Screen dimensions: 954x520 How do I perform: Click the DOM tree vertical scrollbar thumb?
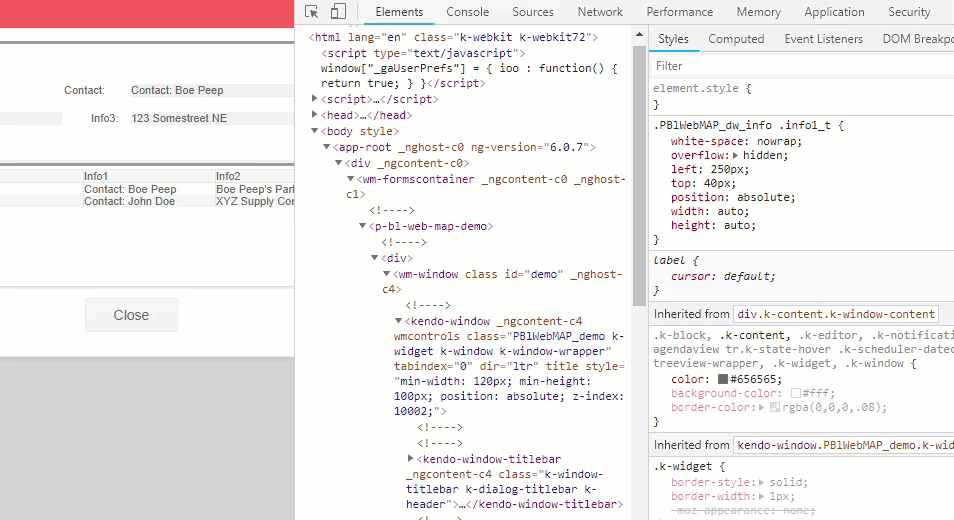[639, 176]
